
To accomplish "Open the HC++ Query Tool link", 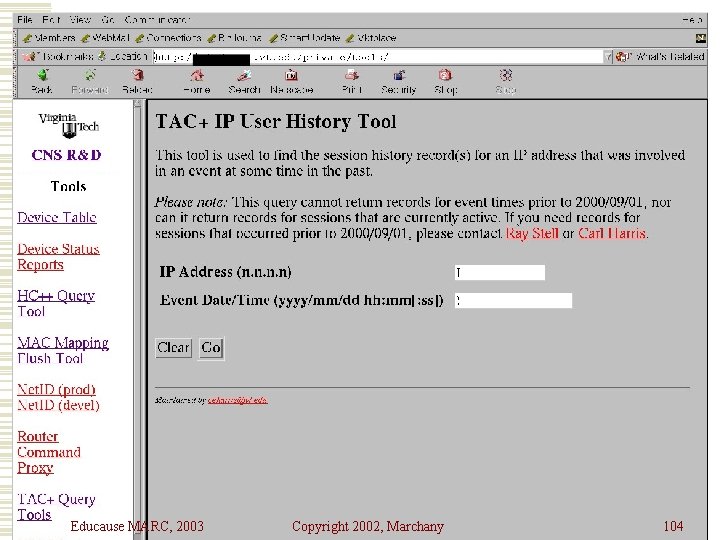I will click(x=56, y=303).
